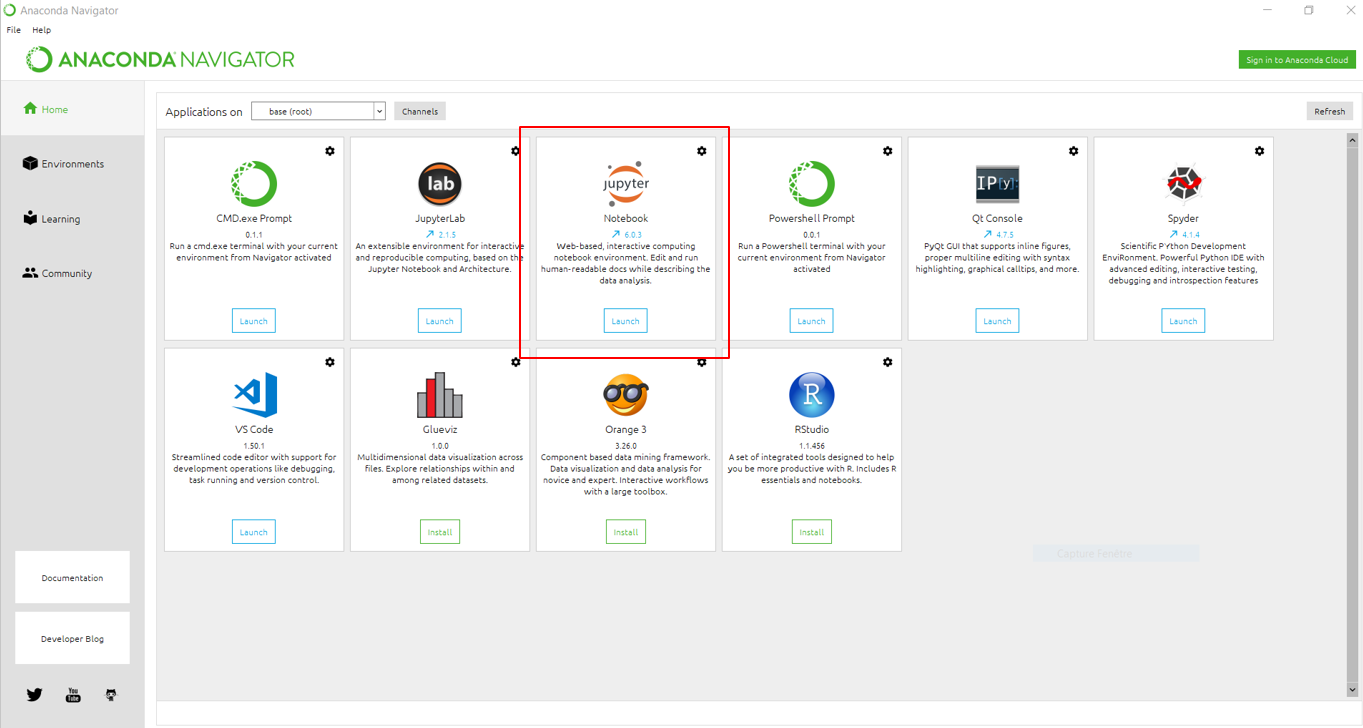The image size is (1363, 728).
Task: Open the YouTube link icon
Action: (73, 694)
